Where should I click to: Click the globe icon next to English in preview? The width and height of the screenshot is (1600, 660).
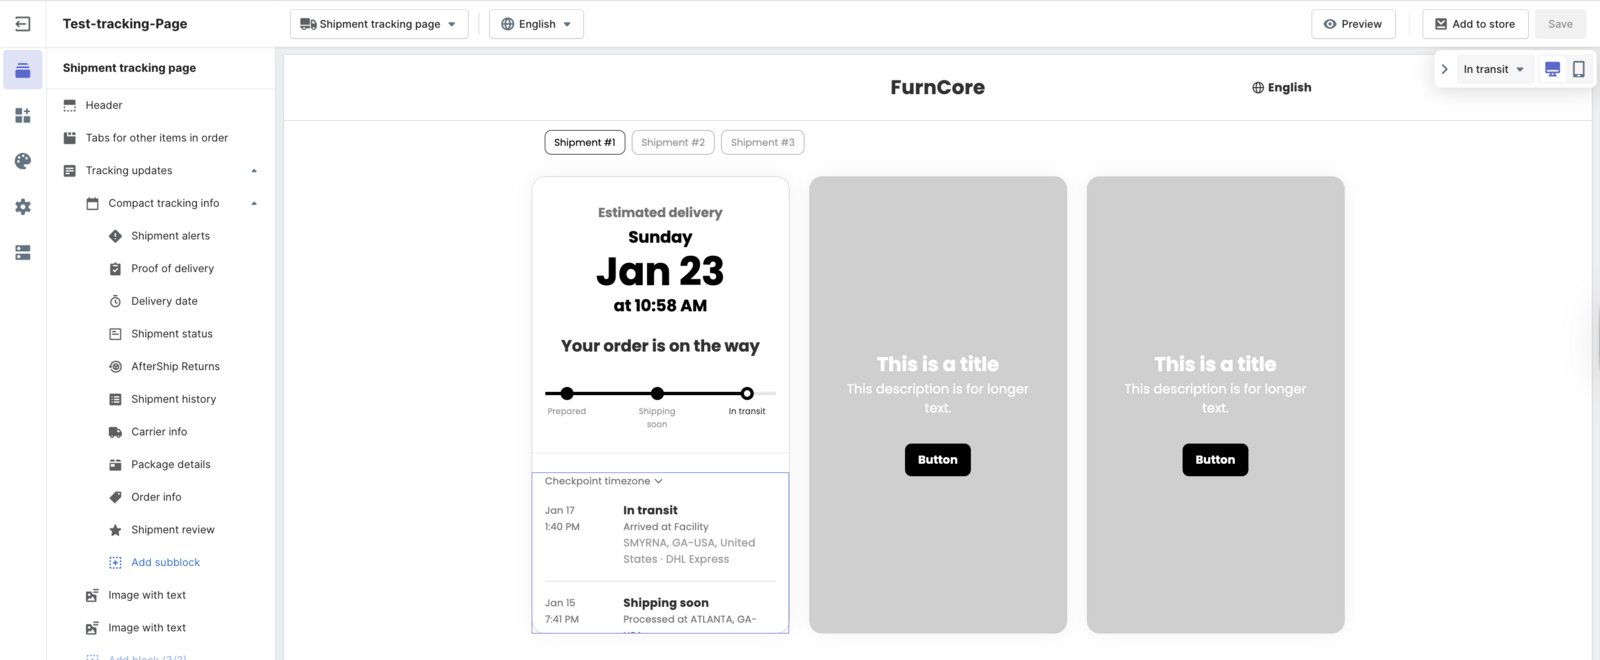pos(1258,88)
